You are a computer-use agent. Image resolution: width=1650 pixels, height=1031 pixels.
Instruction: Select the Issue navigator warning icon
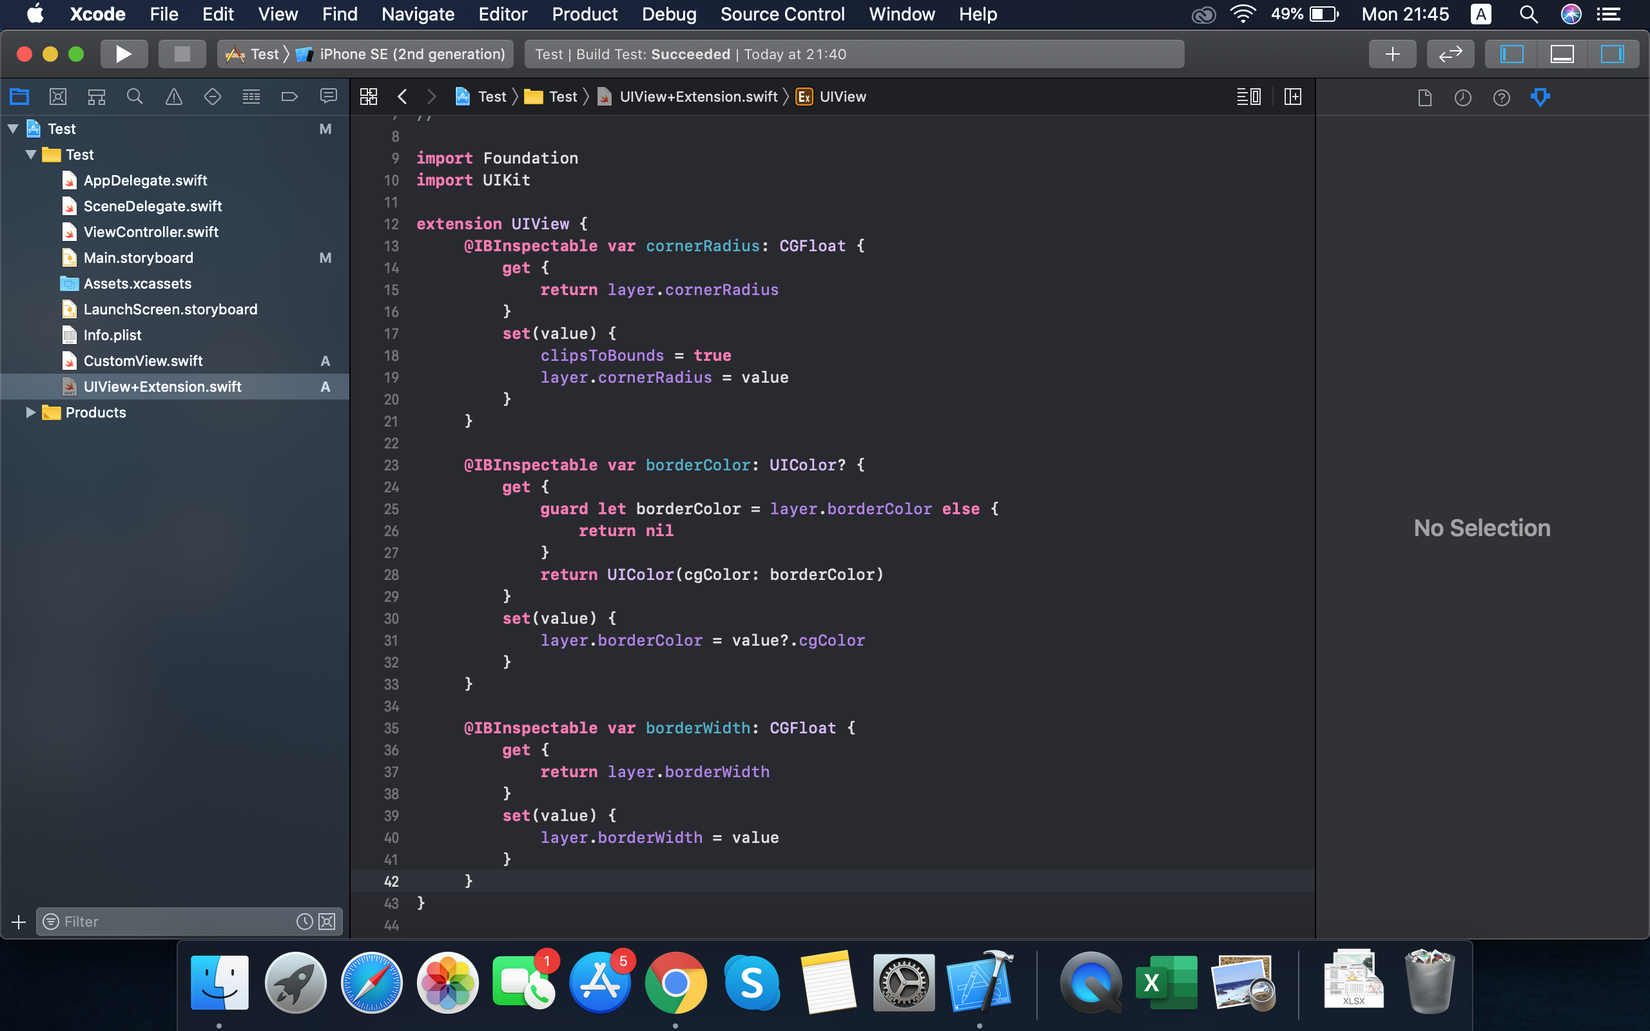173,96
